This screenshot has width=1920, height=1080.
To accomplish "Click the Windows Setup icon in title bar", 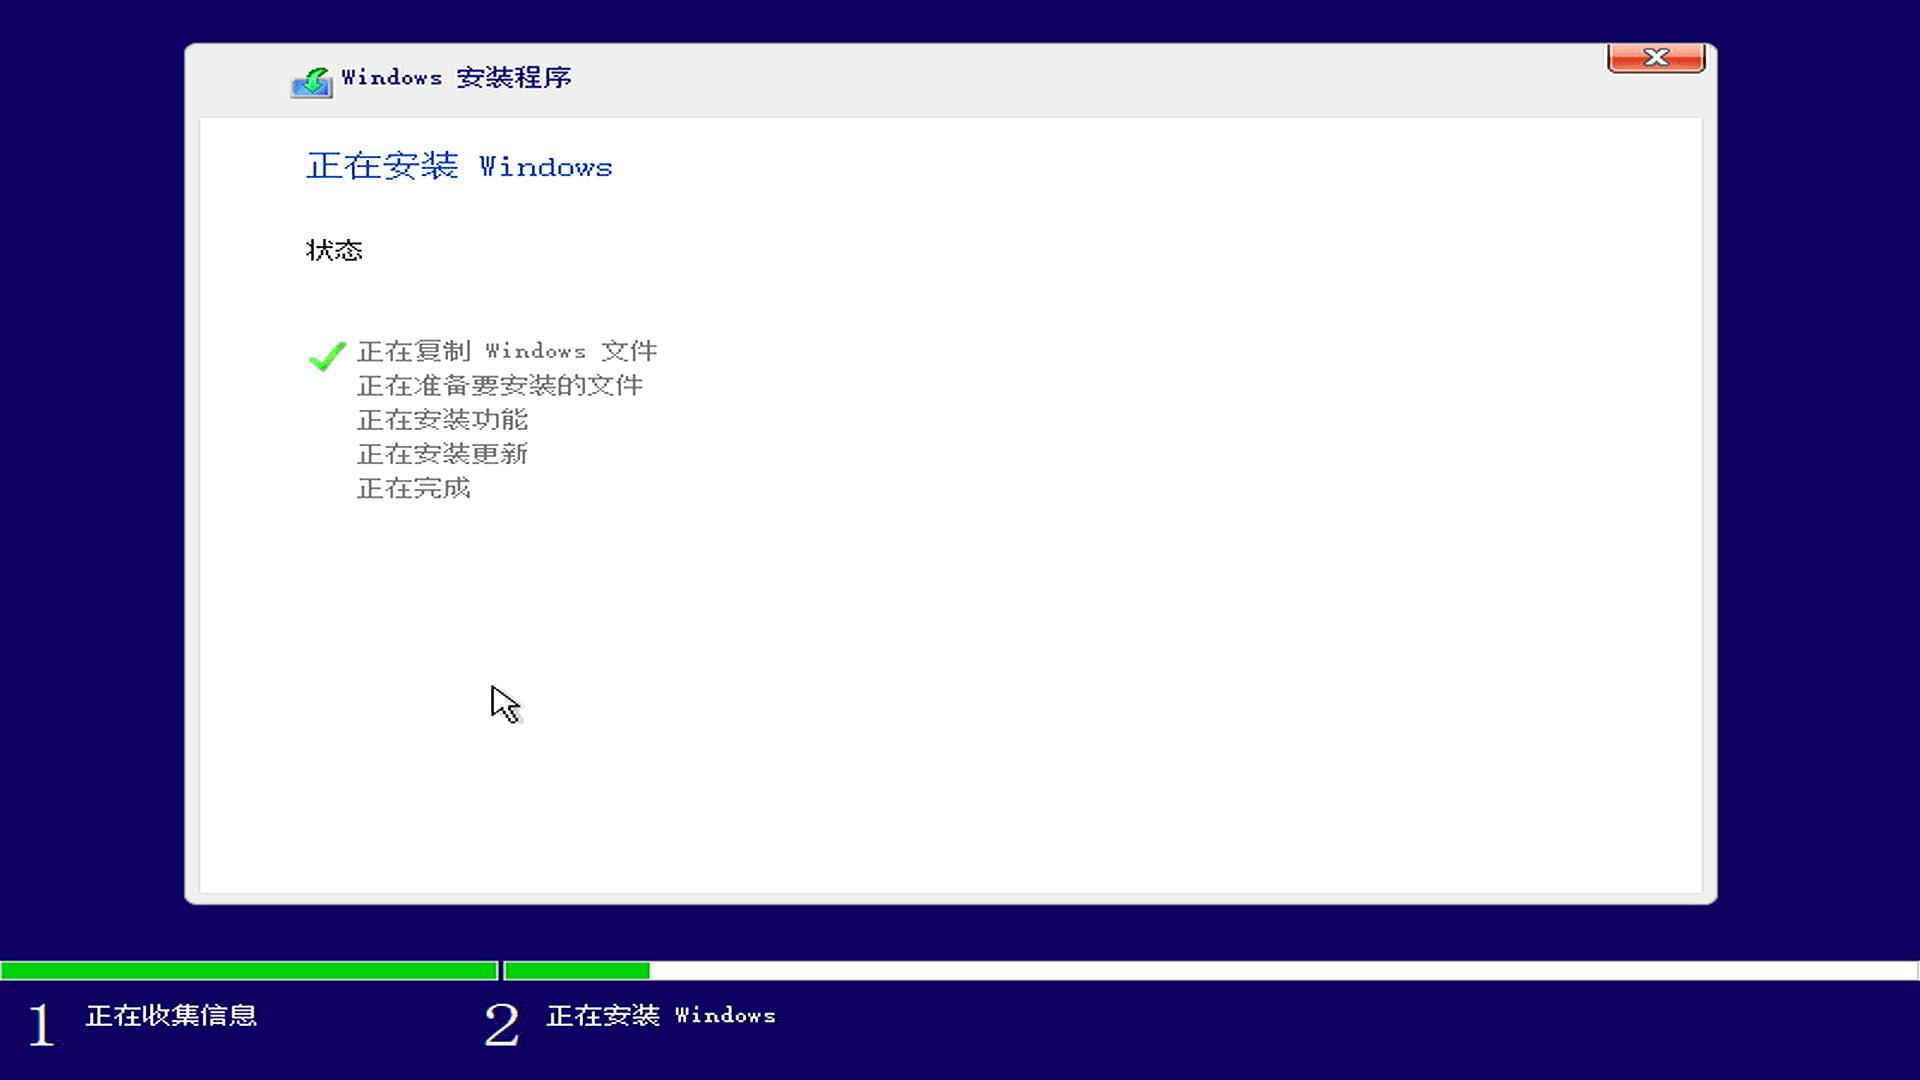I will [x=310, y=79].
